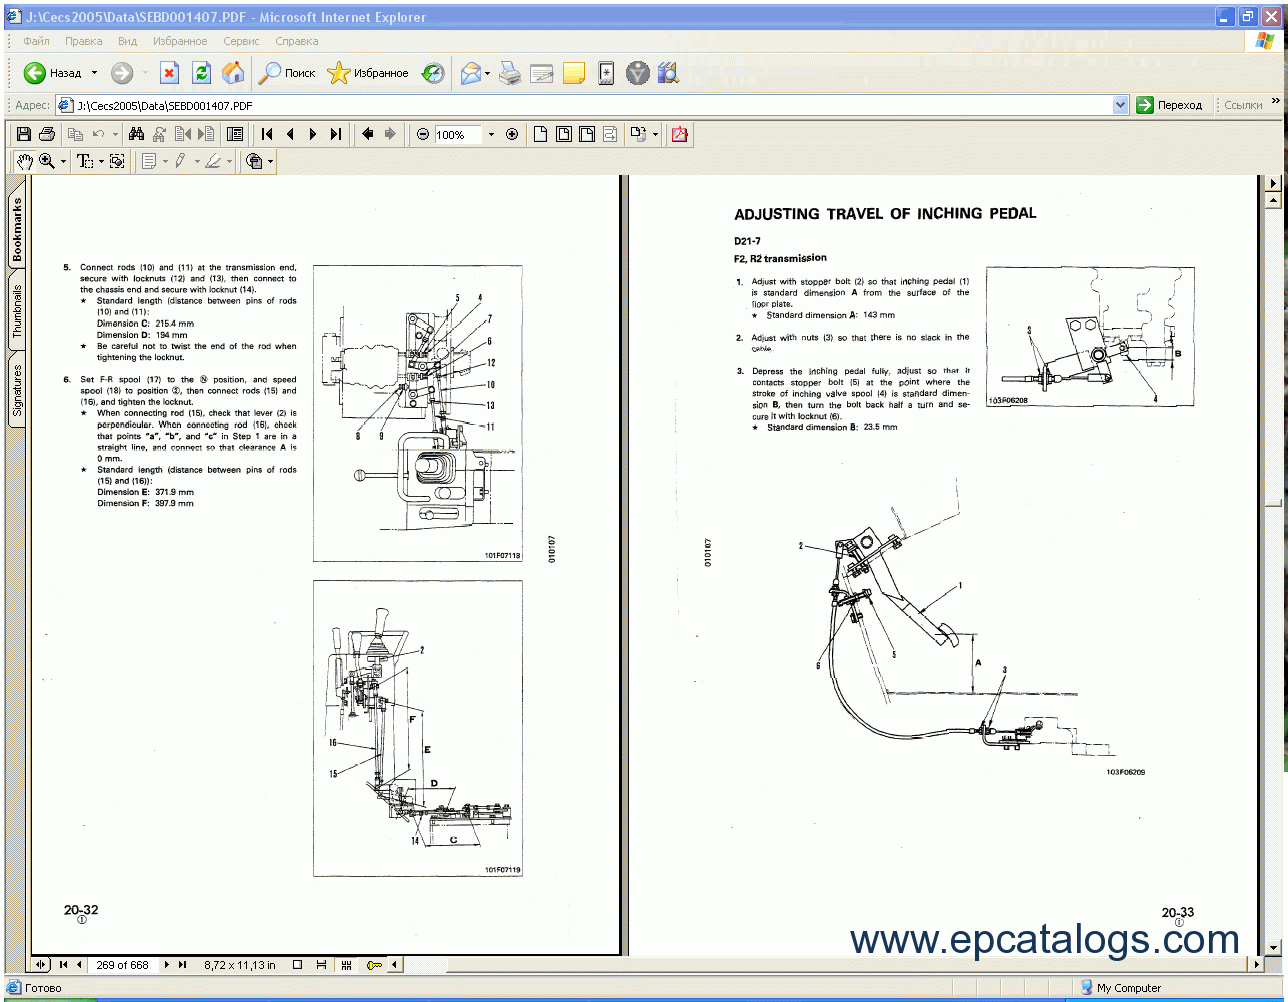Toggle Continuous-Facing layout in status bar
This screenshot has height=1002, width=1288.
pos(346,965)
